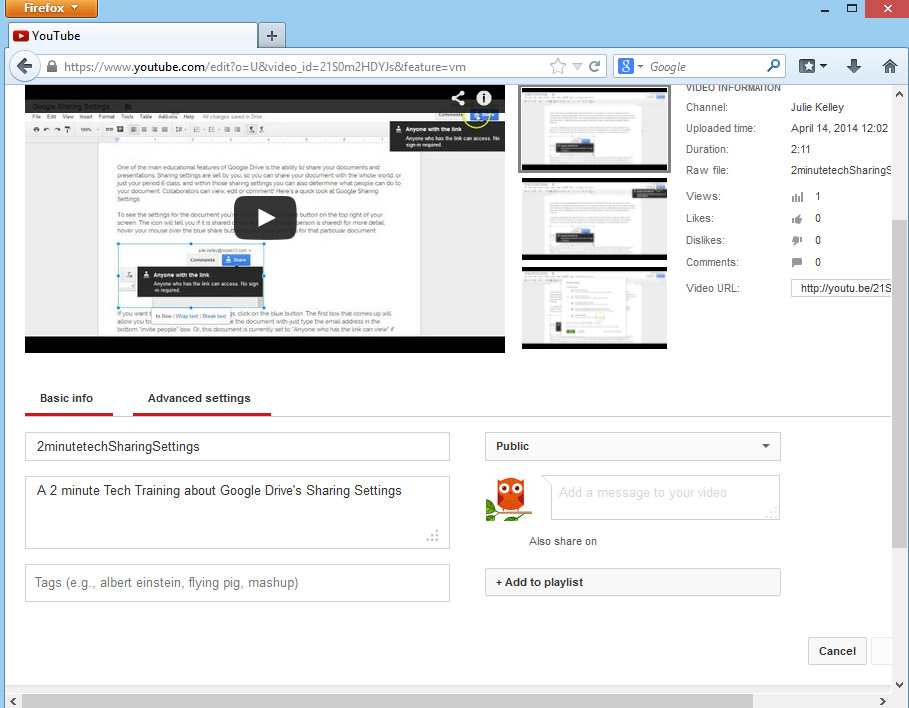Click the video title field 2minutetechSharingSettings
Image resolution: width=909 pixels, height=708 pixels.
237,446
